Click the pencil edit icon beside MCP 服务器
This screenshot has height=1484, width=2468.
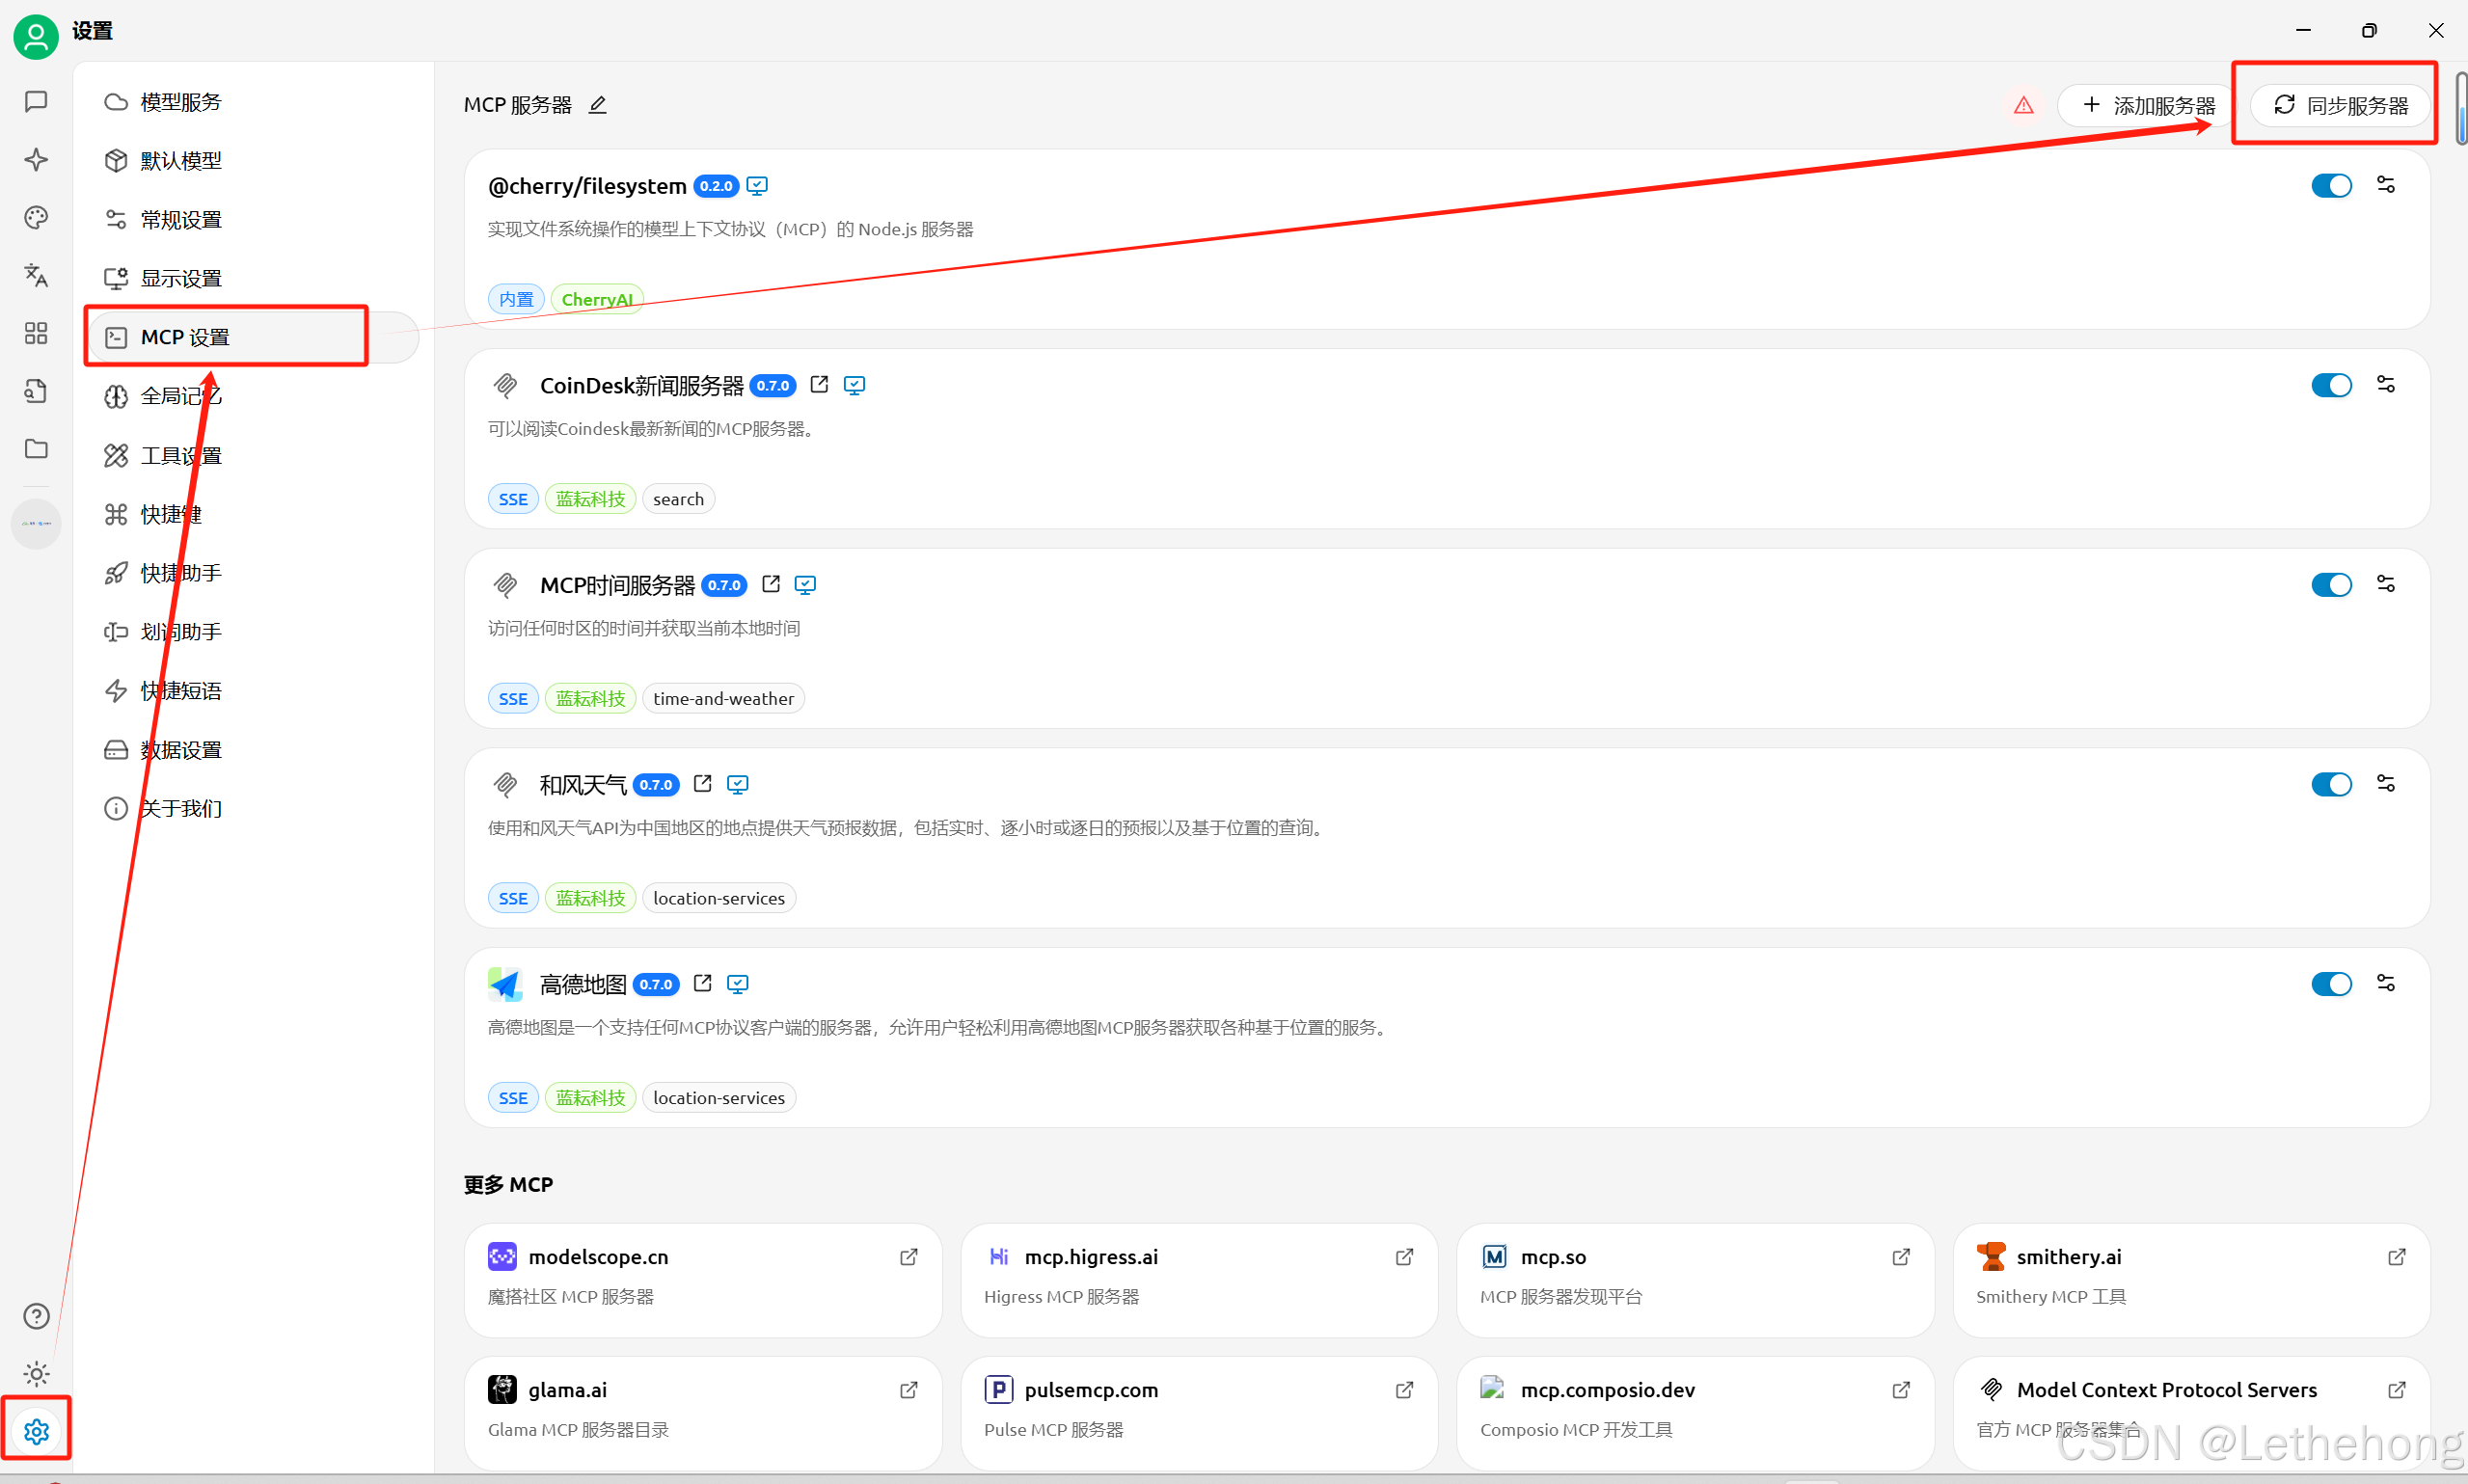[x=598, y=105]
